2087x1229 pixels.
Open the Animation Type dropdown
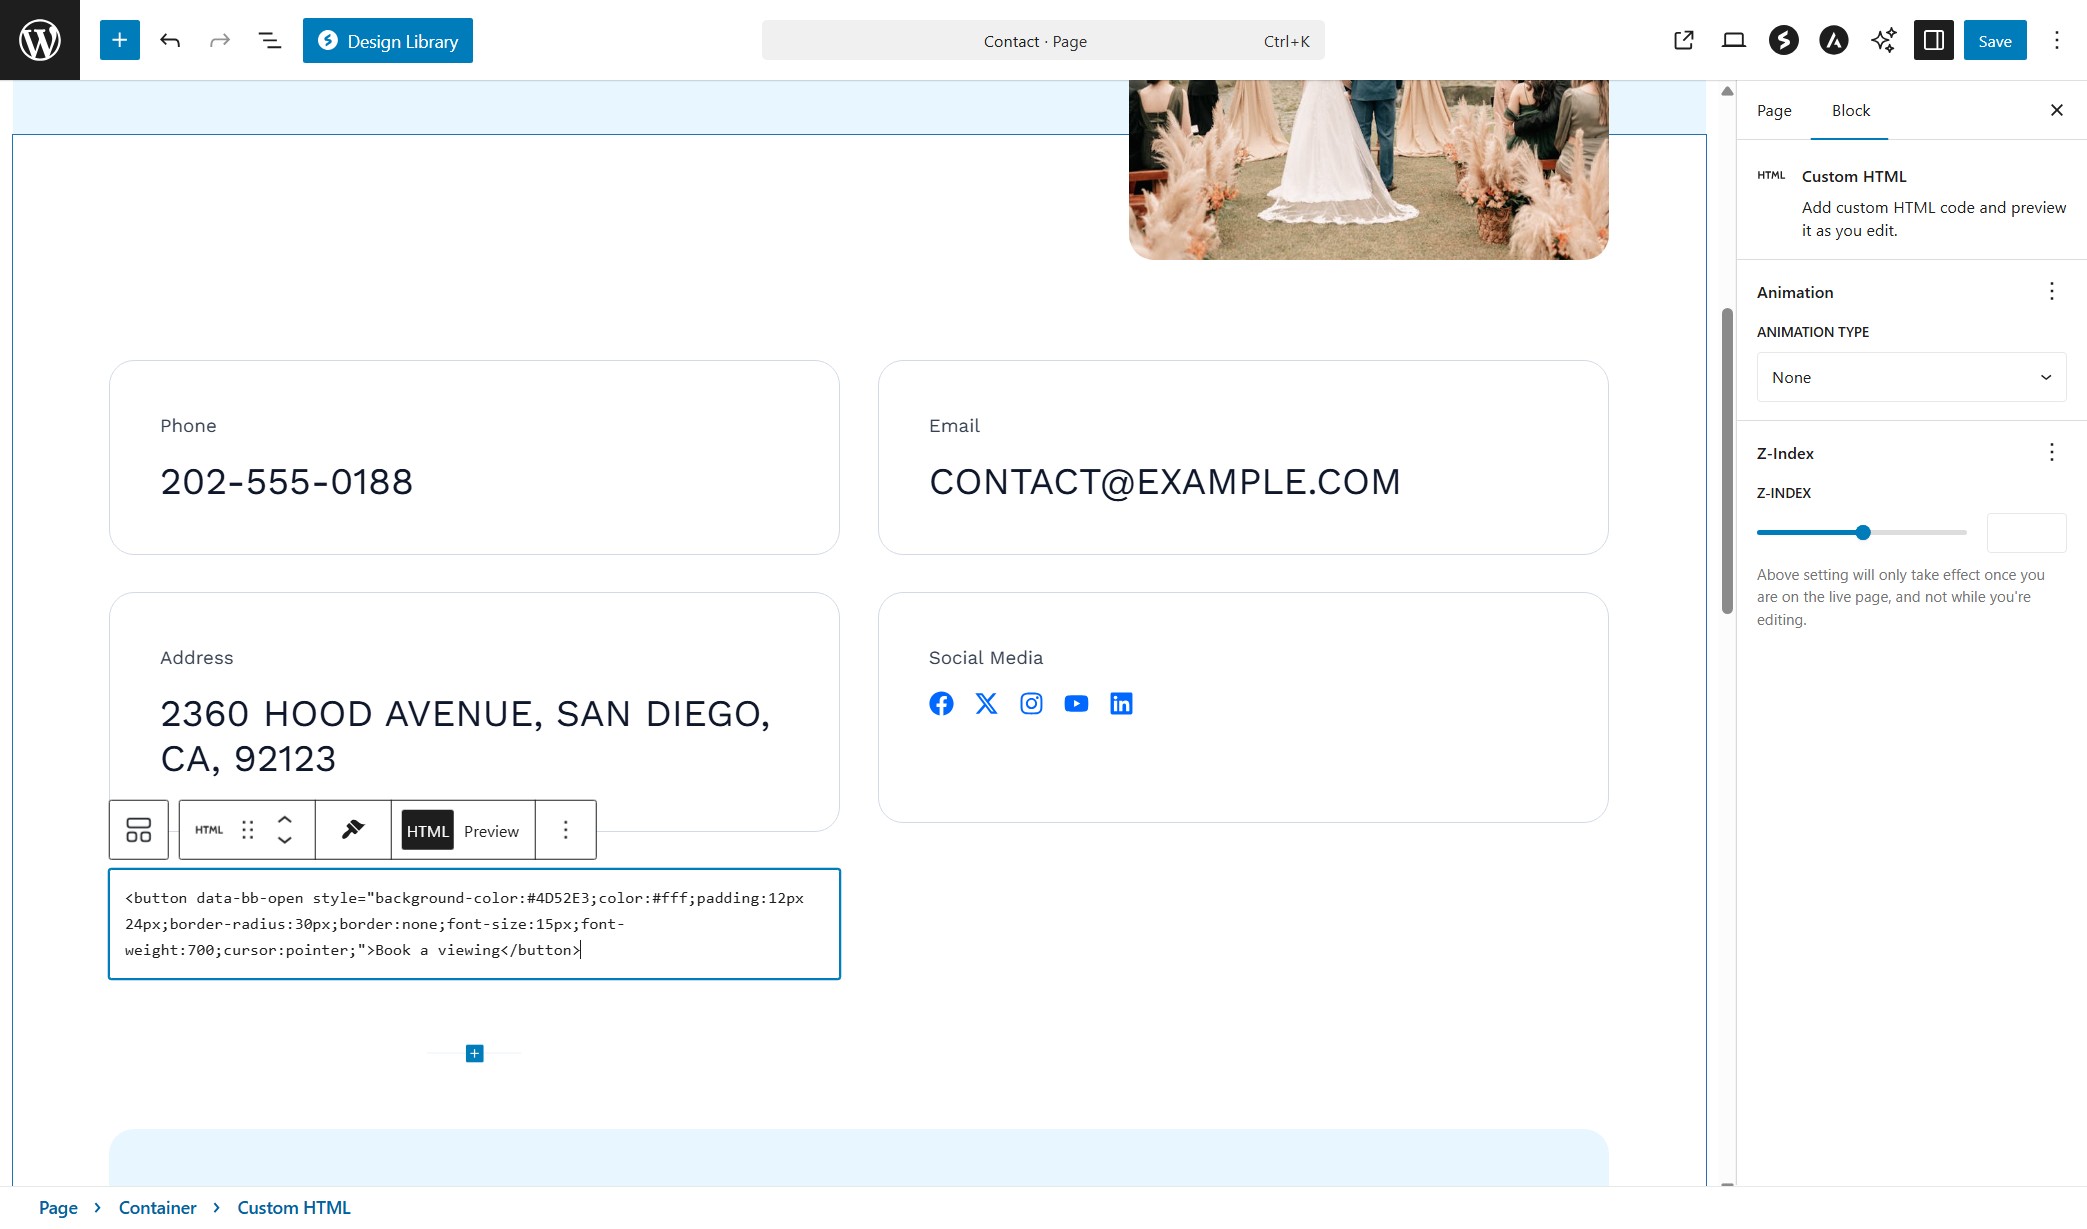[x=1911, y=377]
